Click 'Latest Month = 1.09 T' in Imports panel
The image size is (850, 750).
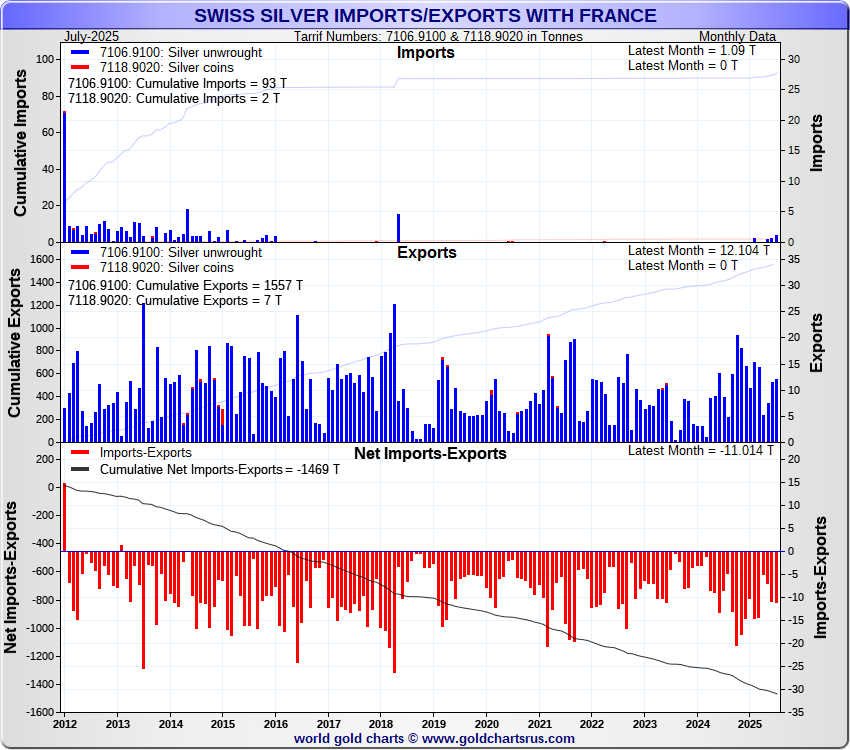[x=692, y=50]
